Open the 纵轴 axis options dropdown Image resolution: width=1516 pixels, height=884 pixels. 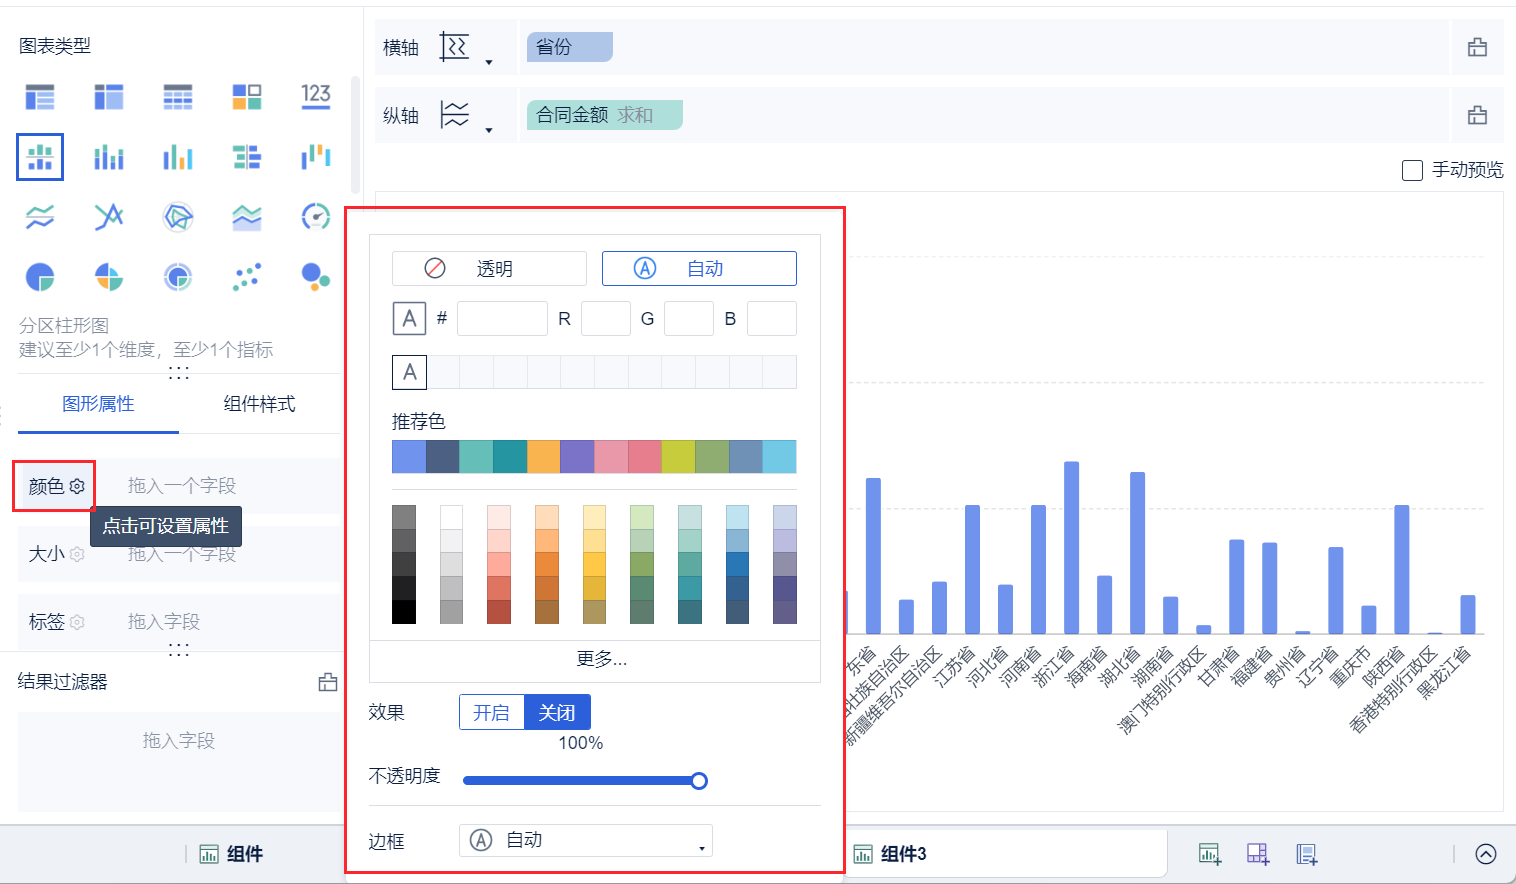489,130
